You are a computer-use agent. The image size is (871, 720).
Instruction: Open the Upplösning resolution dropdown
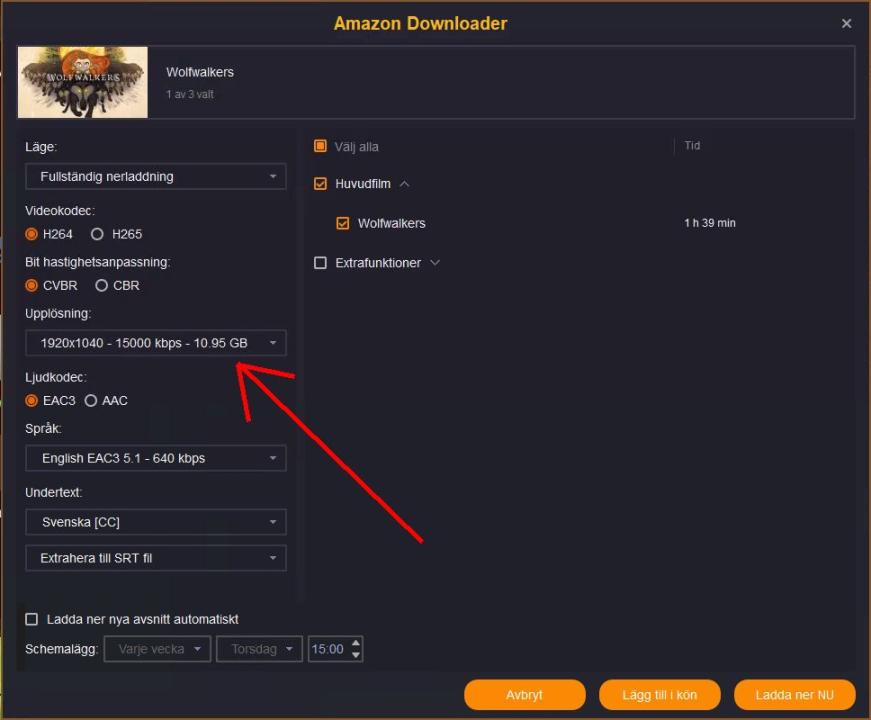tap(156, 343)
